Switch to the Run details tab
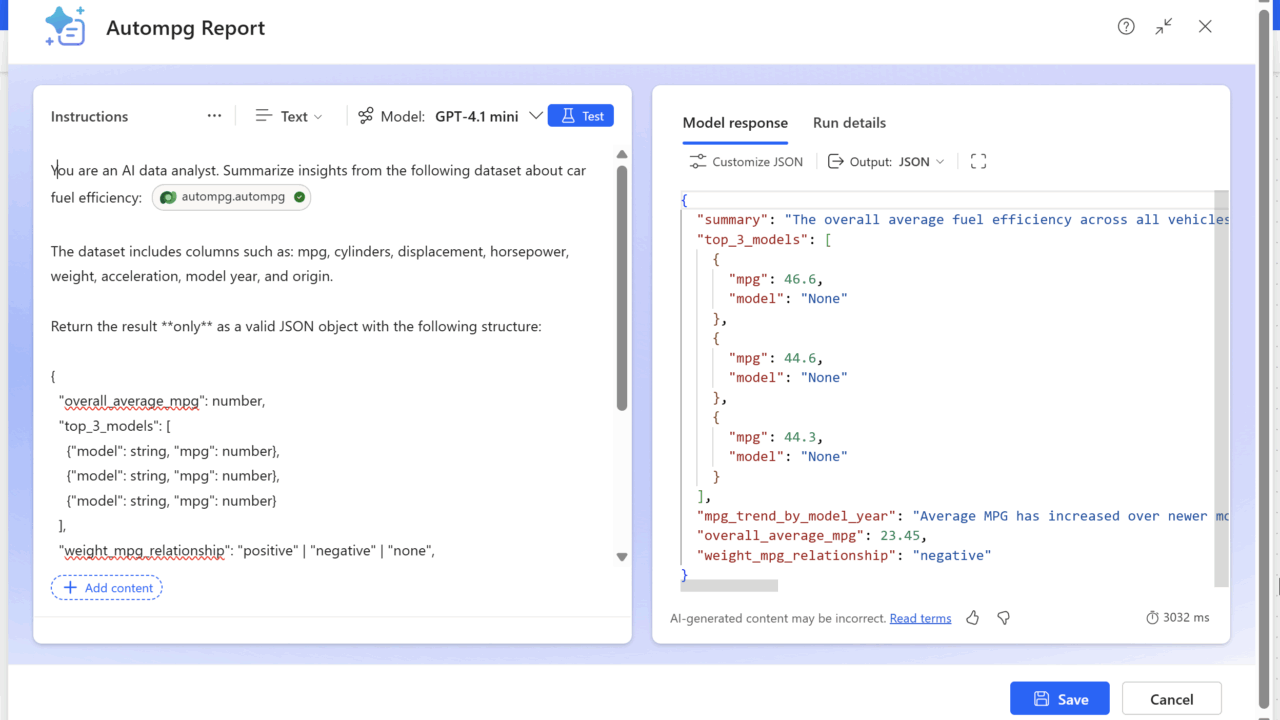The image size is (1280, 720). coord(849,123)
